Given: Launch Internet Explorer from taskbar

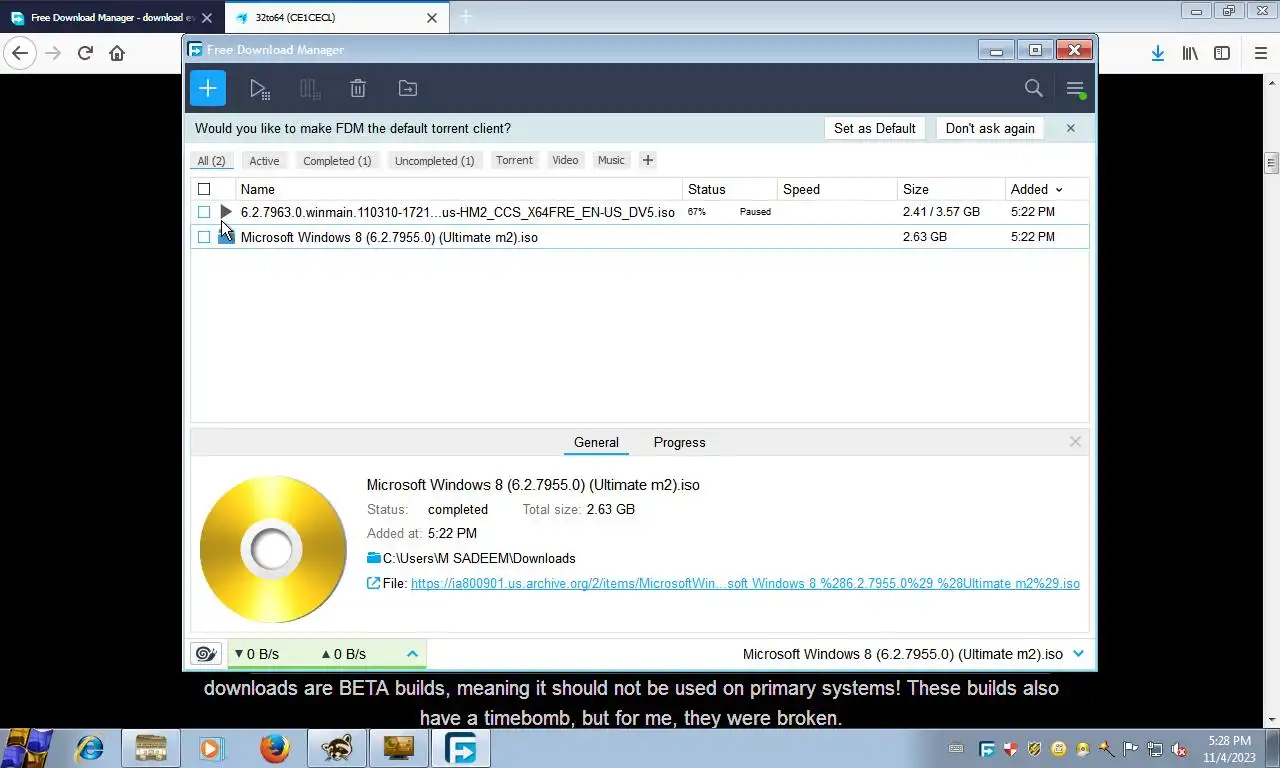Looking at the screenshot, I should click(x=90, y=748).
